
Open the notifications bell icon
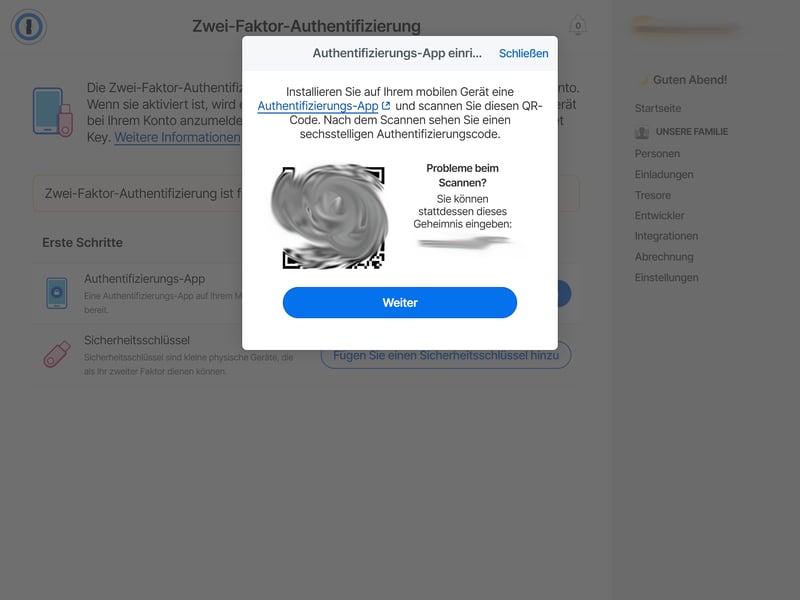578,26
